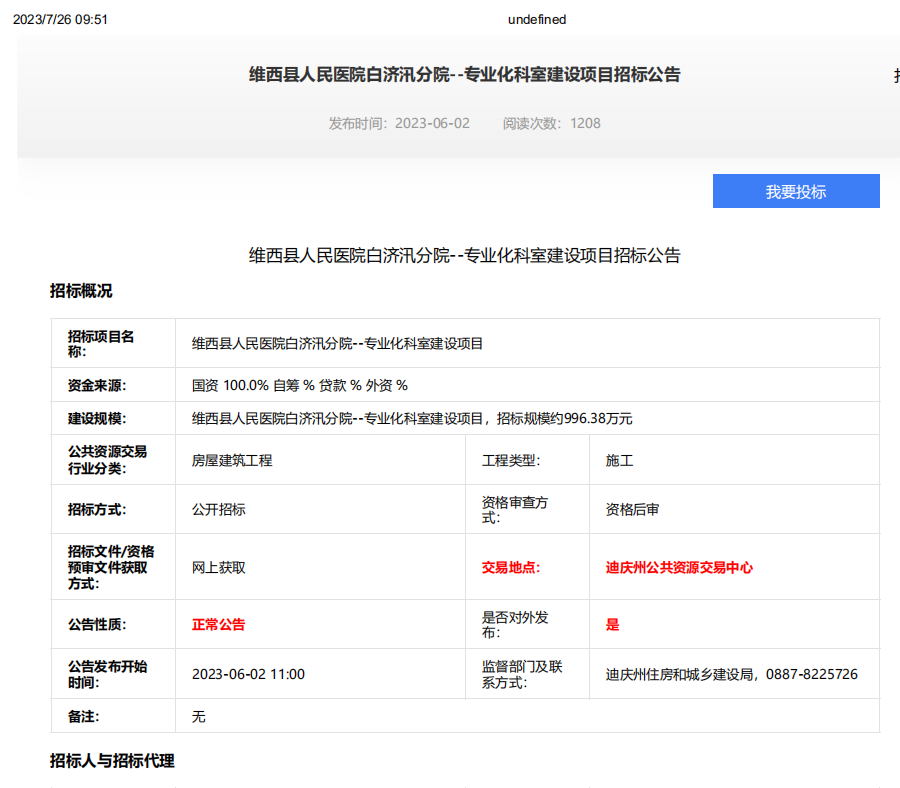Click the 2023/7/26 09:51 timestamp at top left
Image resolution: width=900 pixels, height=788 pixels.
[x=60, y=19]
